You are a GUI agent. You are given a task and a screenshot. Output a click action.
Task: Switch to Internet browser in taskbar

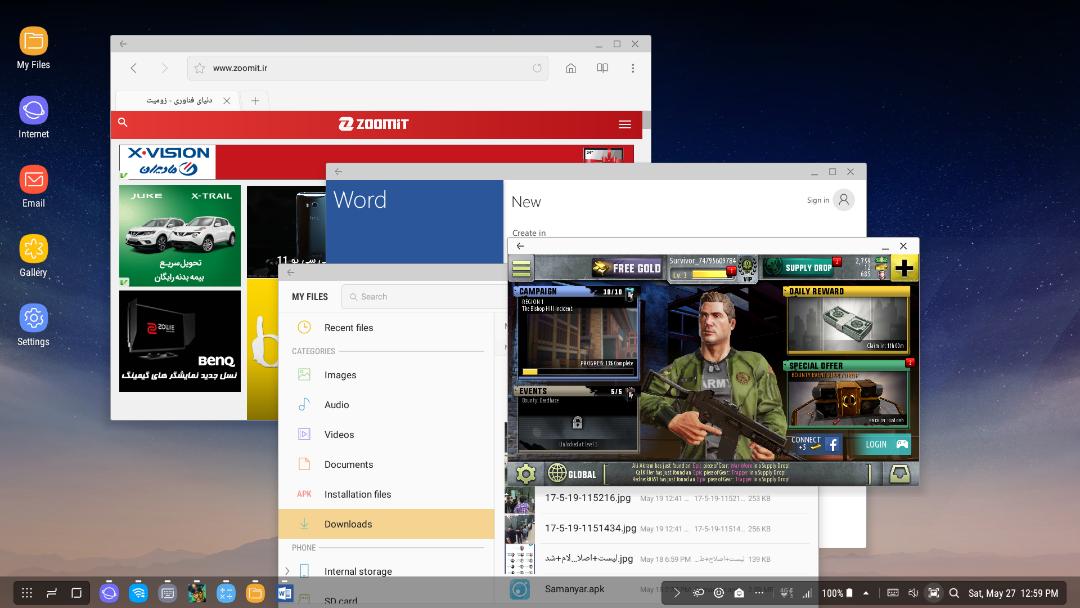pyautogui.click(x=109, y=592)
